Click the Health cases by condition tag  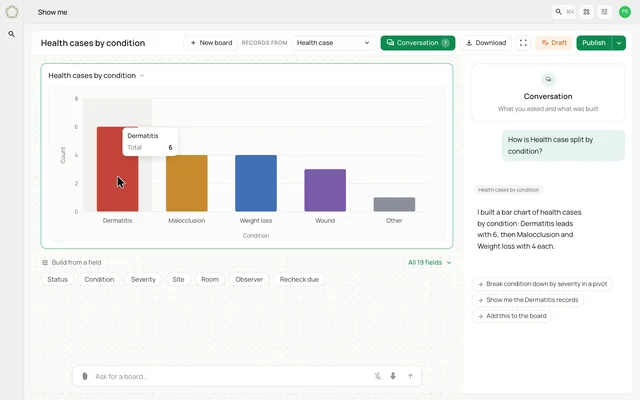click(509, 190)
